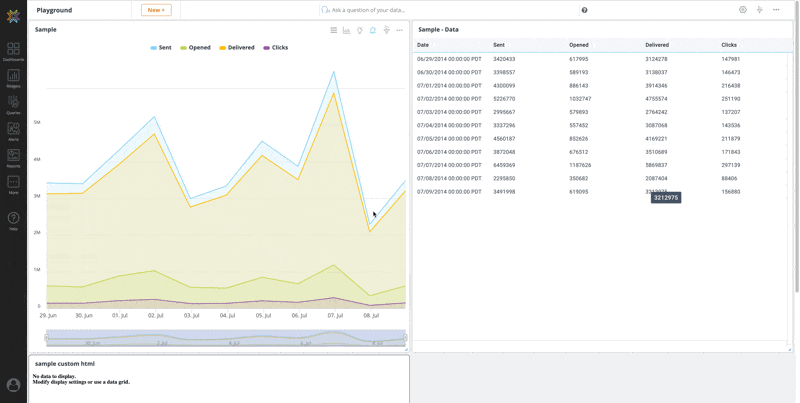This screenshot has height=403, width=800.
Task: Open Dashboards from the sidebar
Action: [x=13, y=50]
